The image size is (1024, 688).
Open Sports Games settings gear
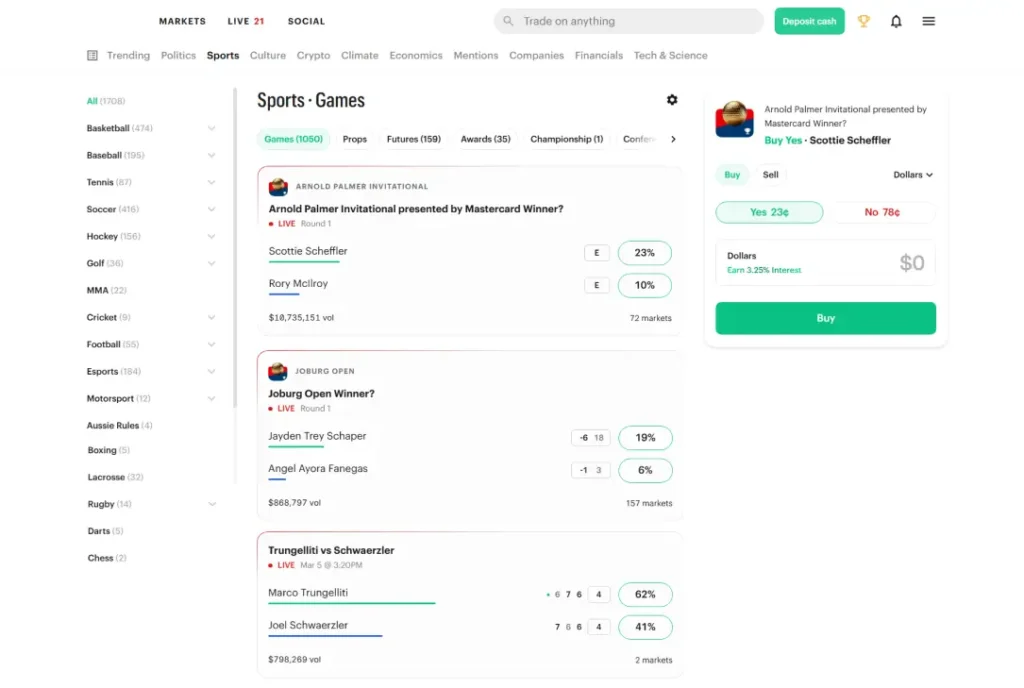671,100
